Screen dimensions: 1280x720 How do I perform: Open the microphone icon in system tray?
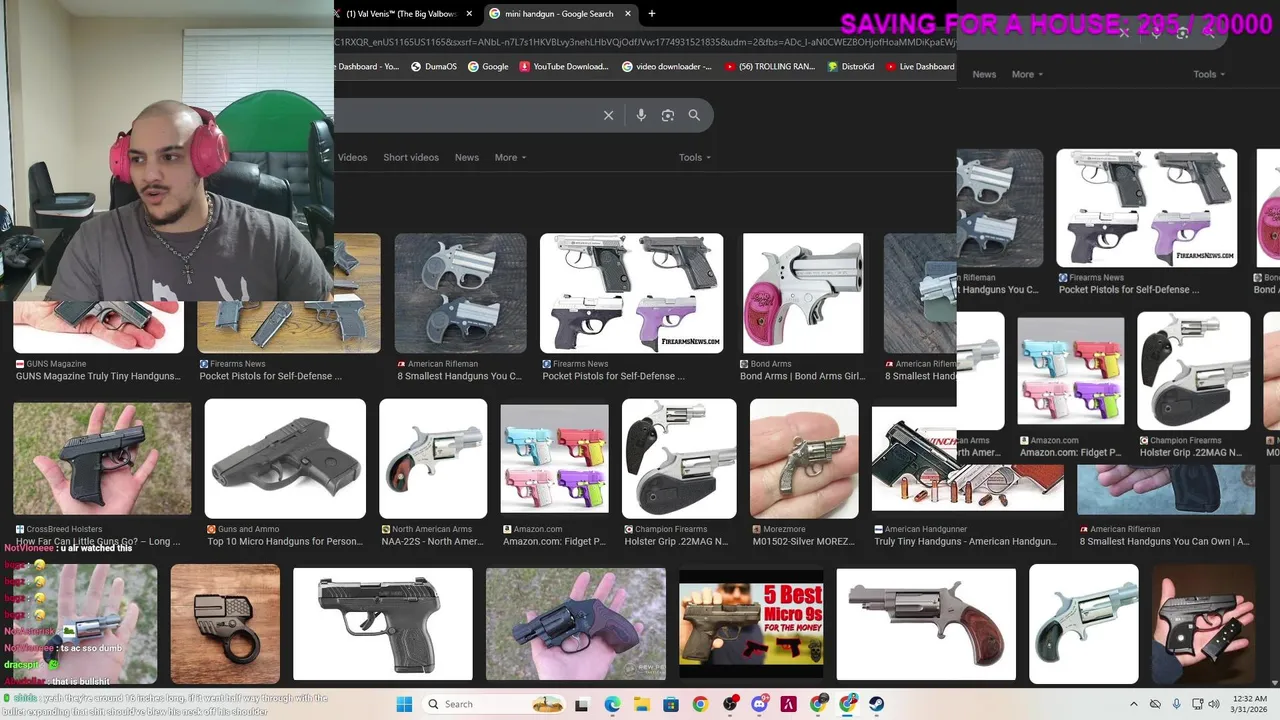pyautogui.click(x=1176, y=704)
